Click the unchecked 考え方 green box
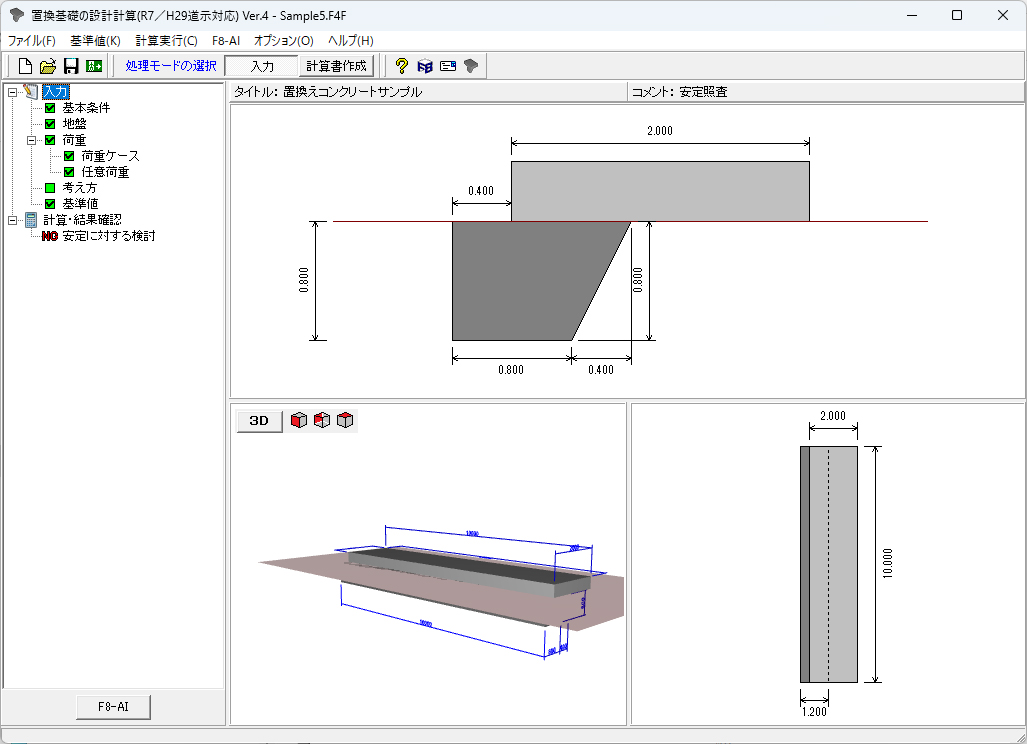The image size is (1027, 744). click(x=50, y=188)
